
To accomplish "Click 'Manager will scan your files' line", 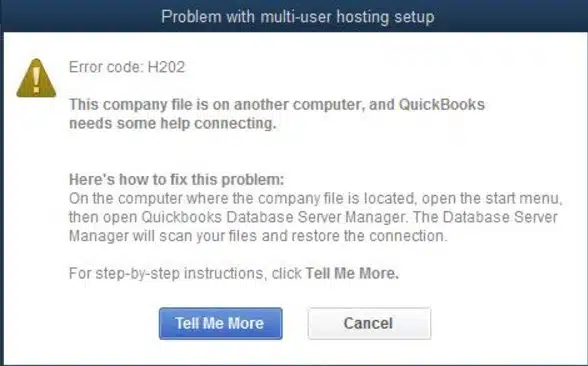I will tap(163, 236).
